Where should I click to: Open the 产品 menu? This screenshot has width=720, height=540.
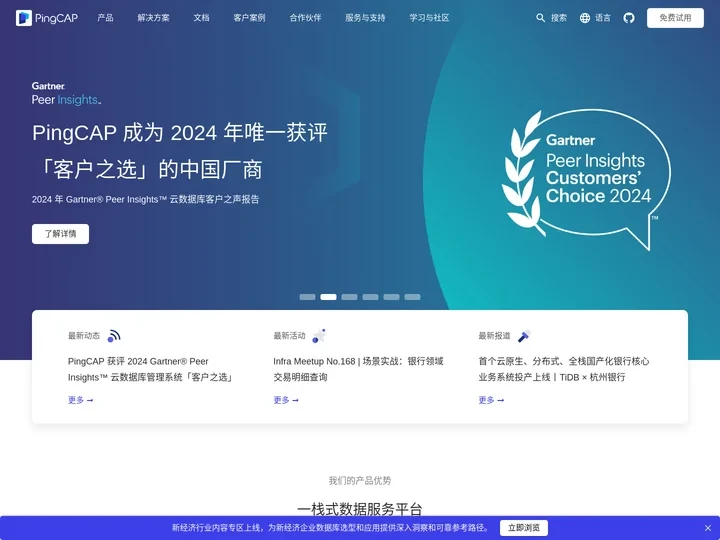tap(105, 18)
